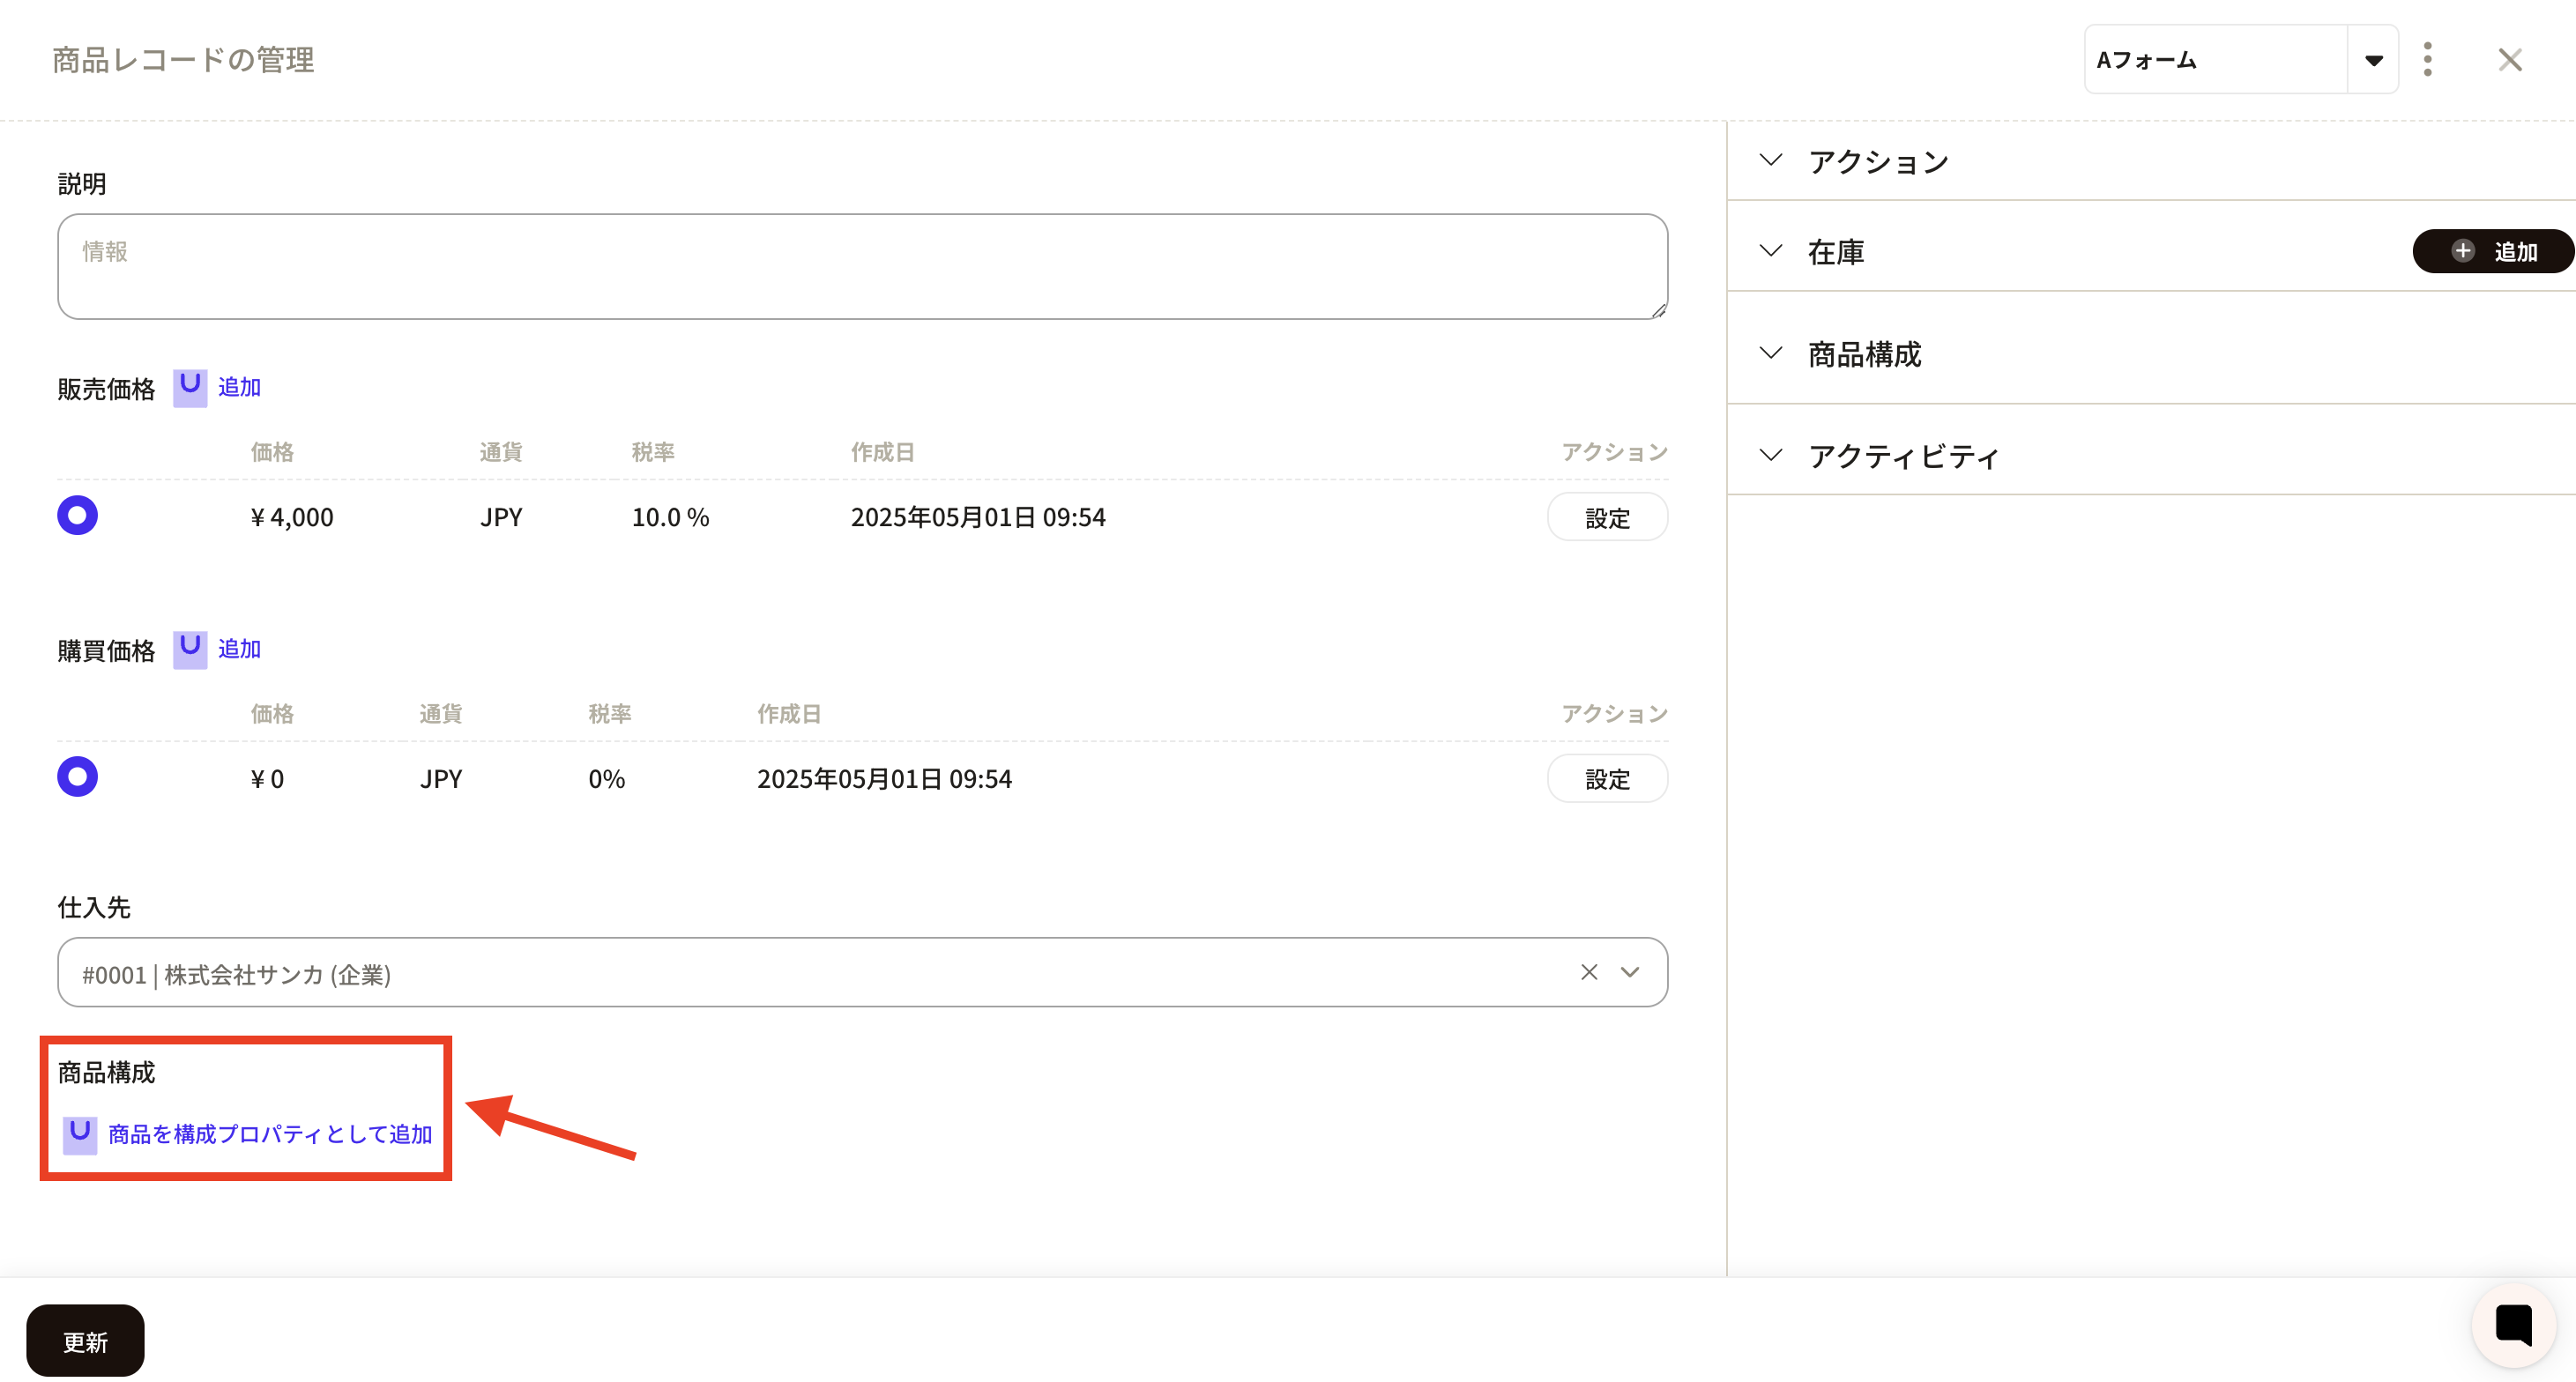Image resolution: width=2576 pixels, height=1382 pixels.
Task: Click 設定 button for the selling price row
Action: 1606,518
